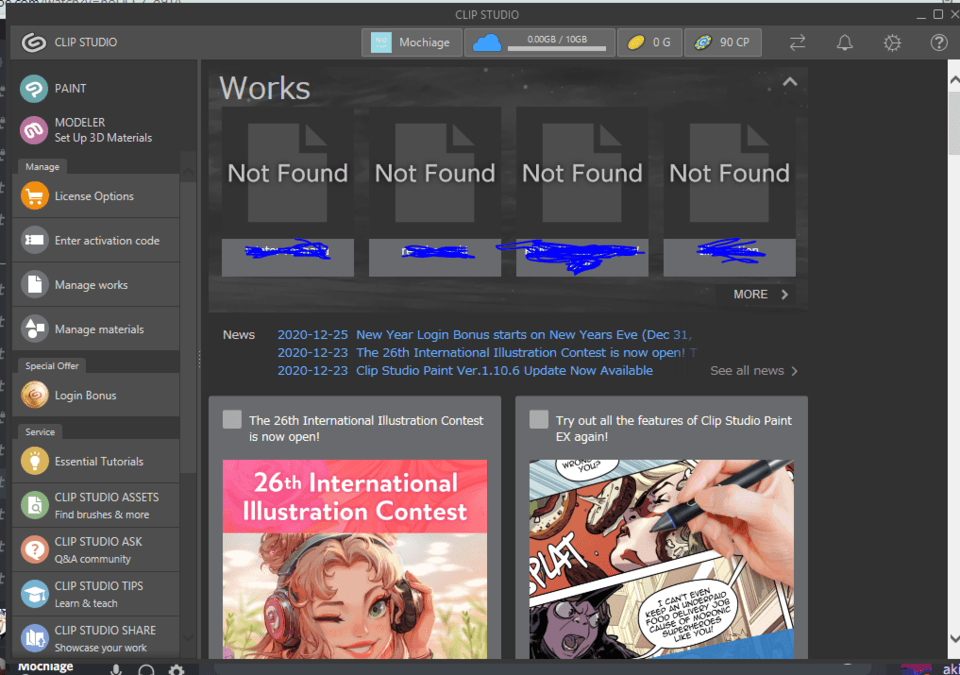
Task: Open the notifications bell icon
Action: (x=845, y=43)
